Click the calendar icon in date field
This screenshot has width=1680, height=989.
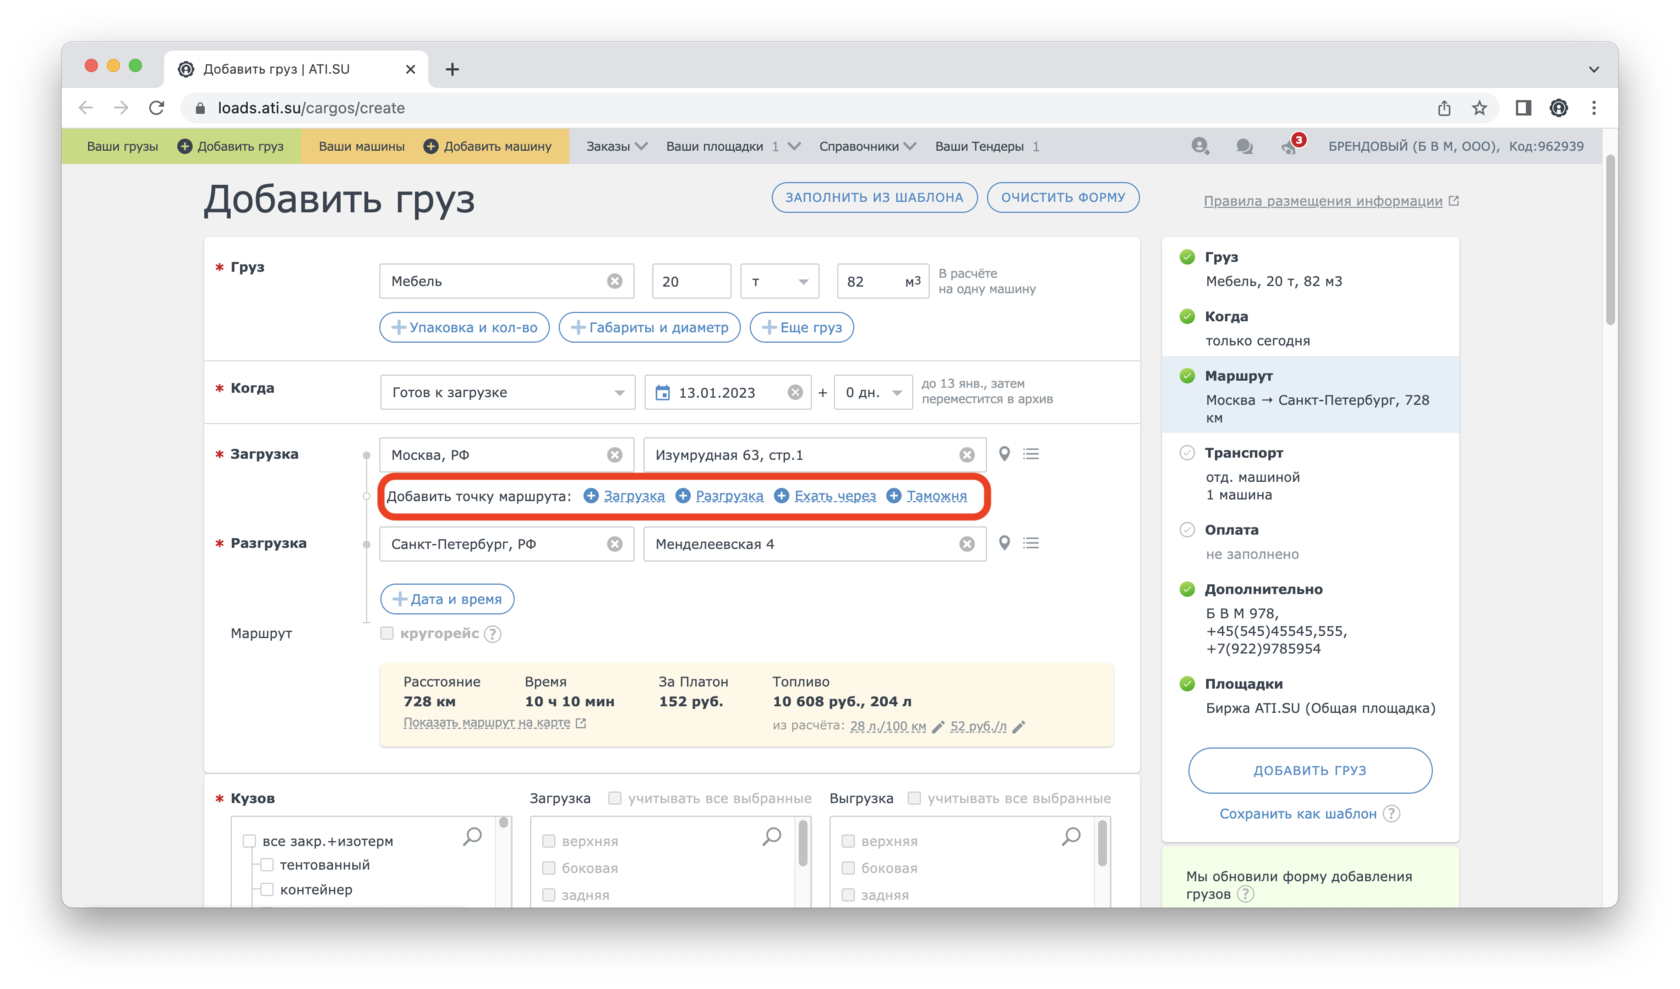(x=662, y=393)
